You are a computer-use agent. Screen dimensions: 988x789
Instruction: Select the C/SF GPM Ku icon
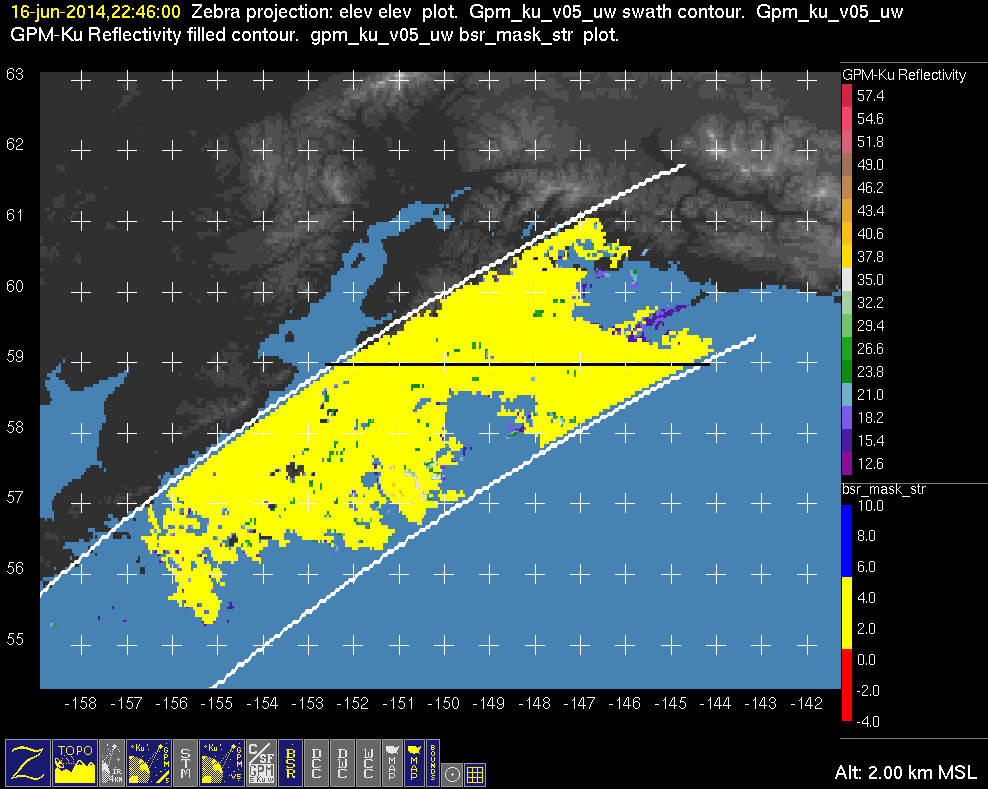coord(260,762)
